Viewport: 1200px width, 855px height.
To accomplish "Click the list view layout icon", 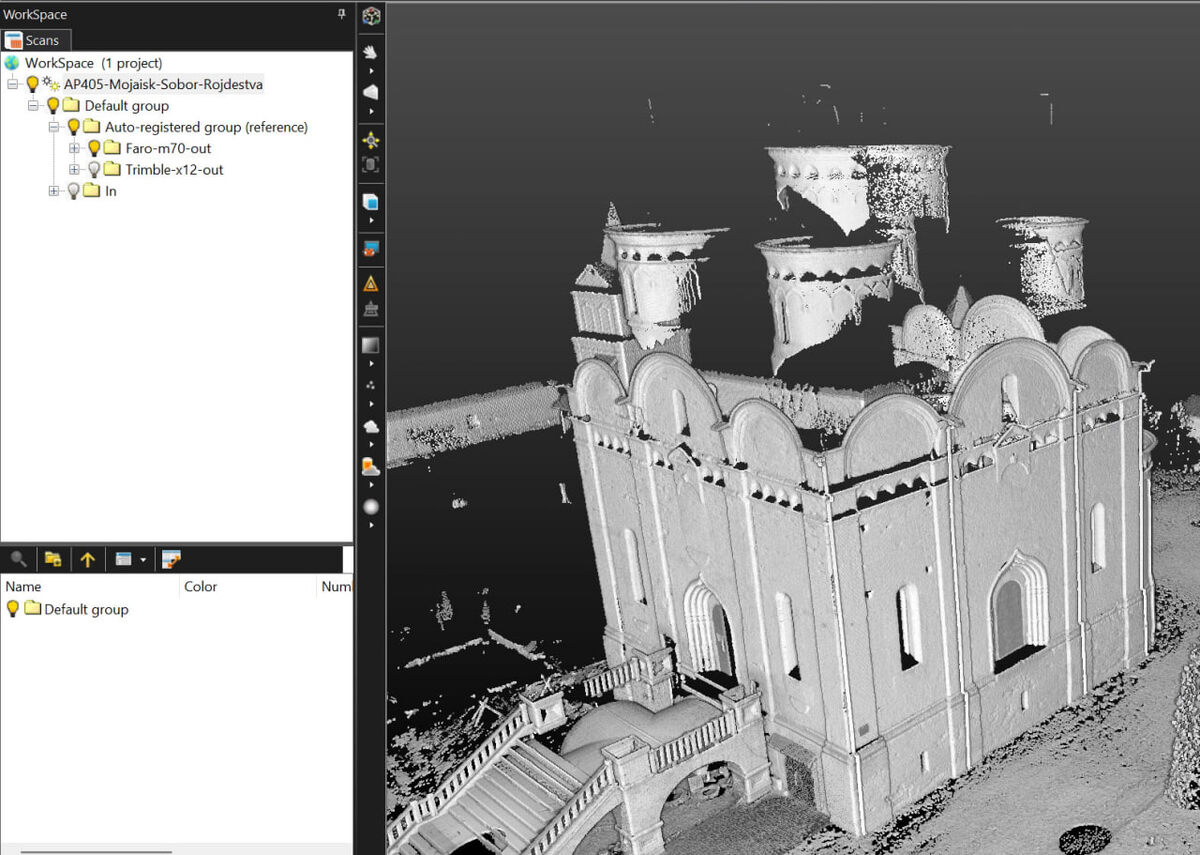I will (x=124, y=559).
